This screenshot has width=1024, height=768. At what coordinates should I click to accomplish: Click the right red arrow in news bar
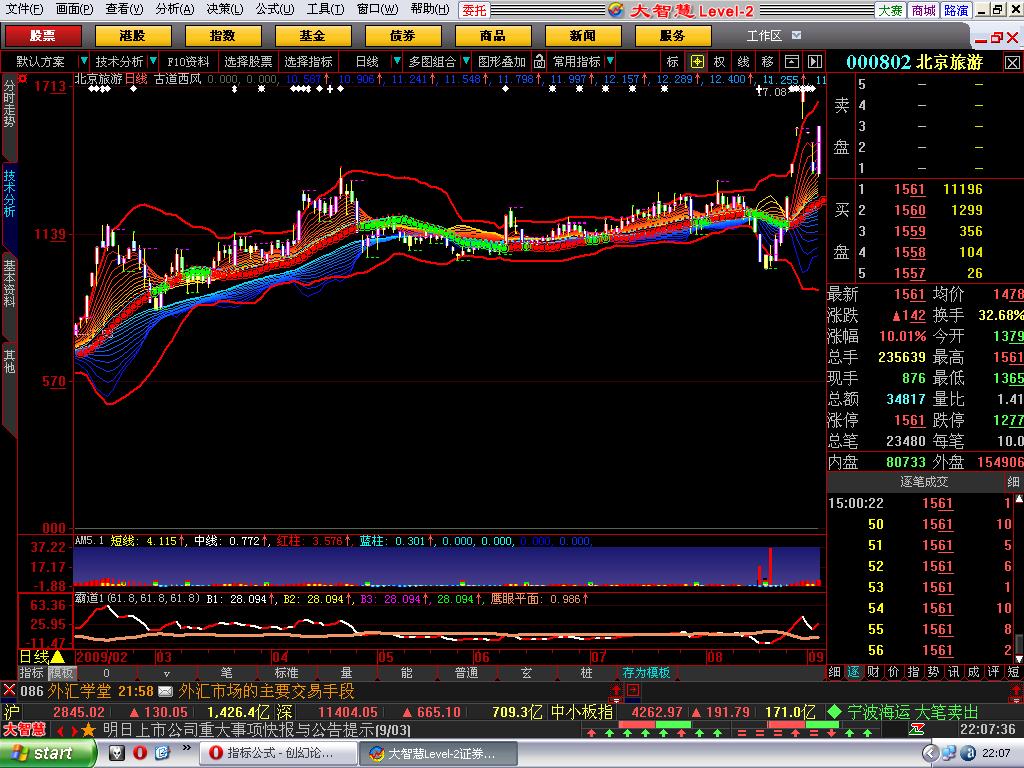pos(73,730)
